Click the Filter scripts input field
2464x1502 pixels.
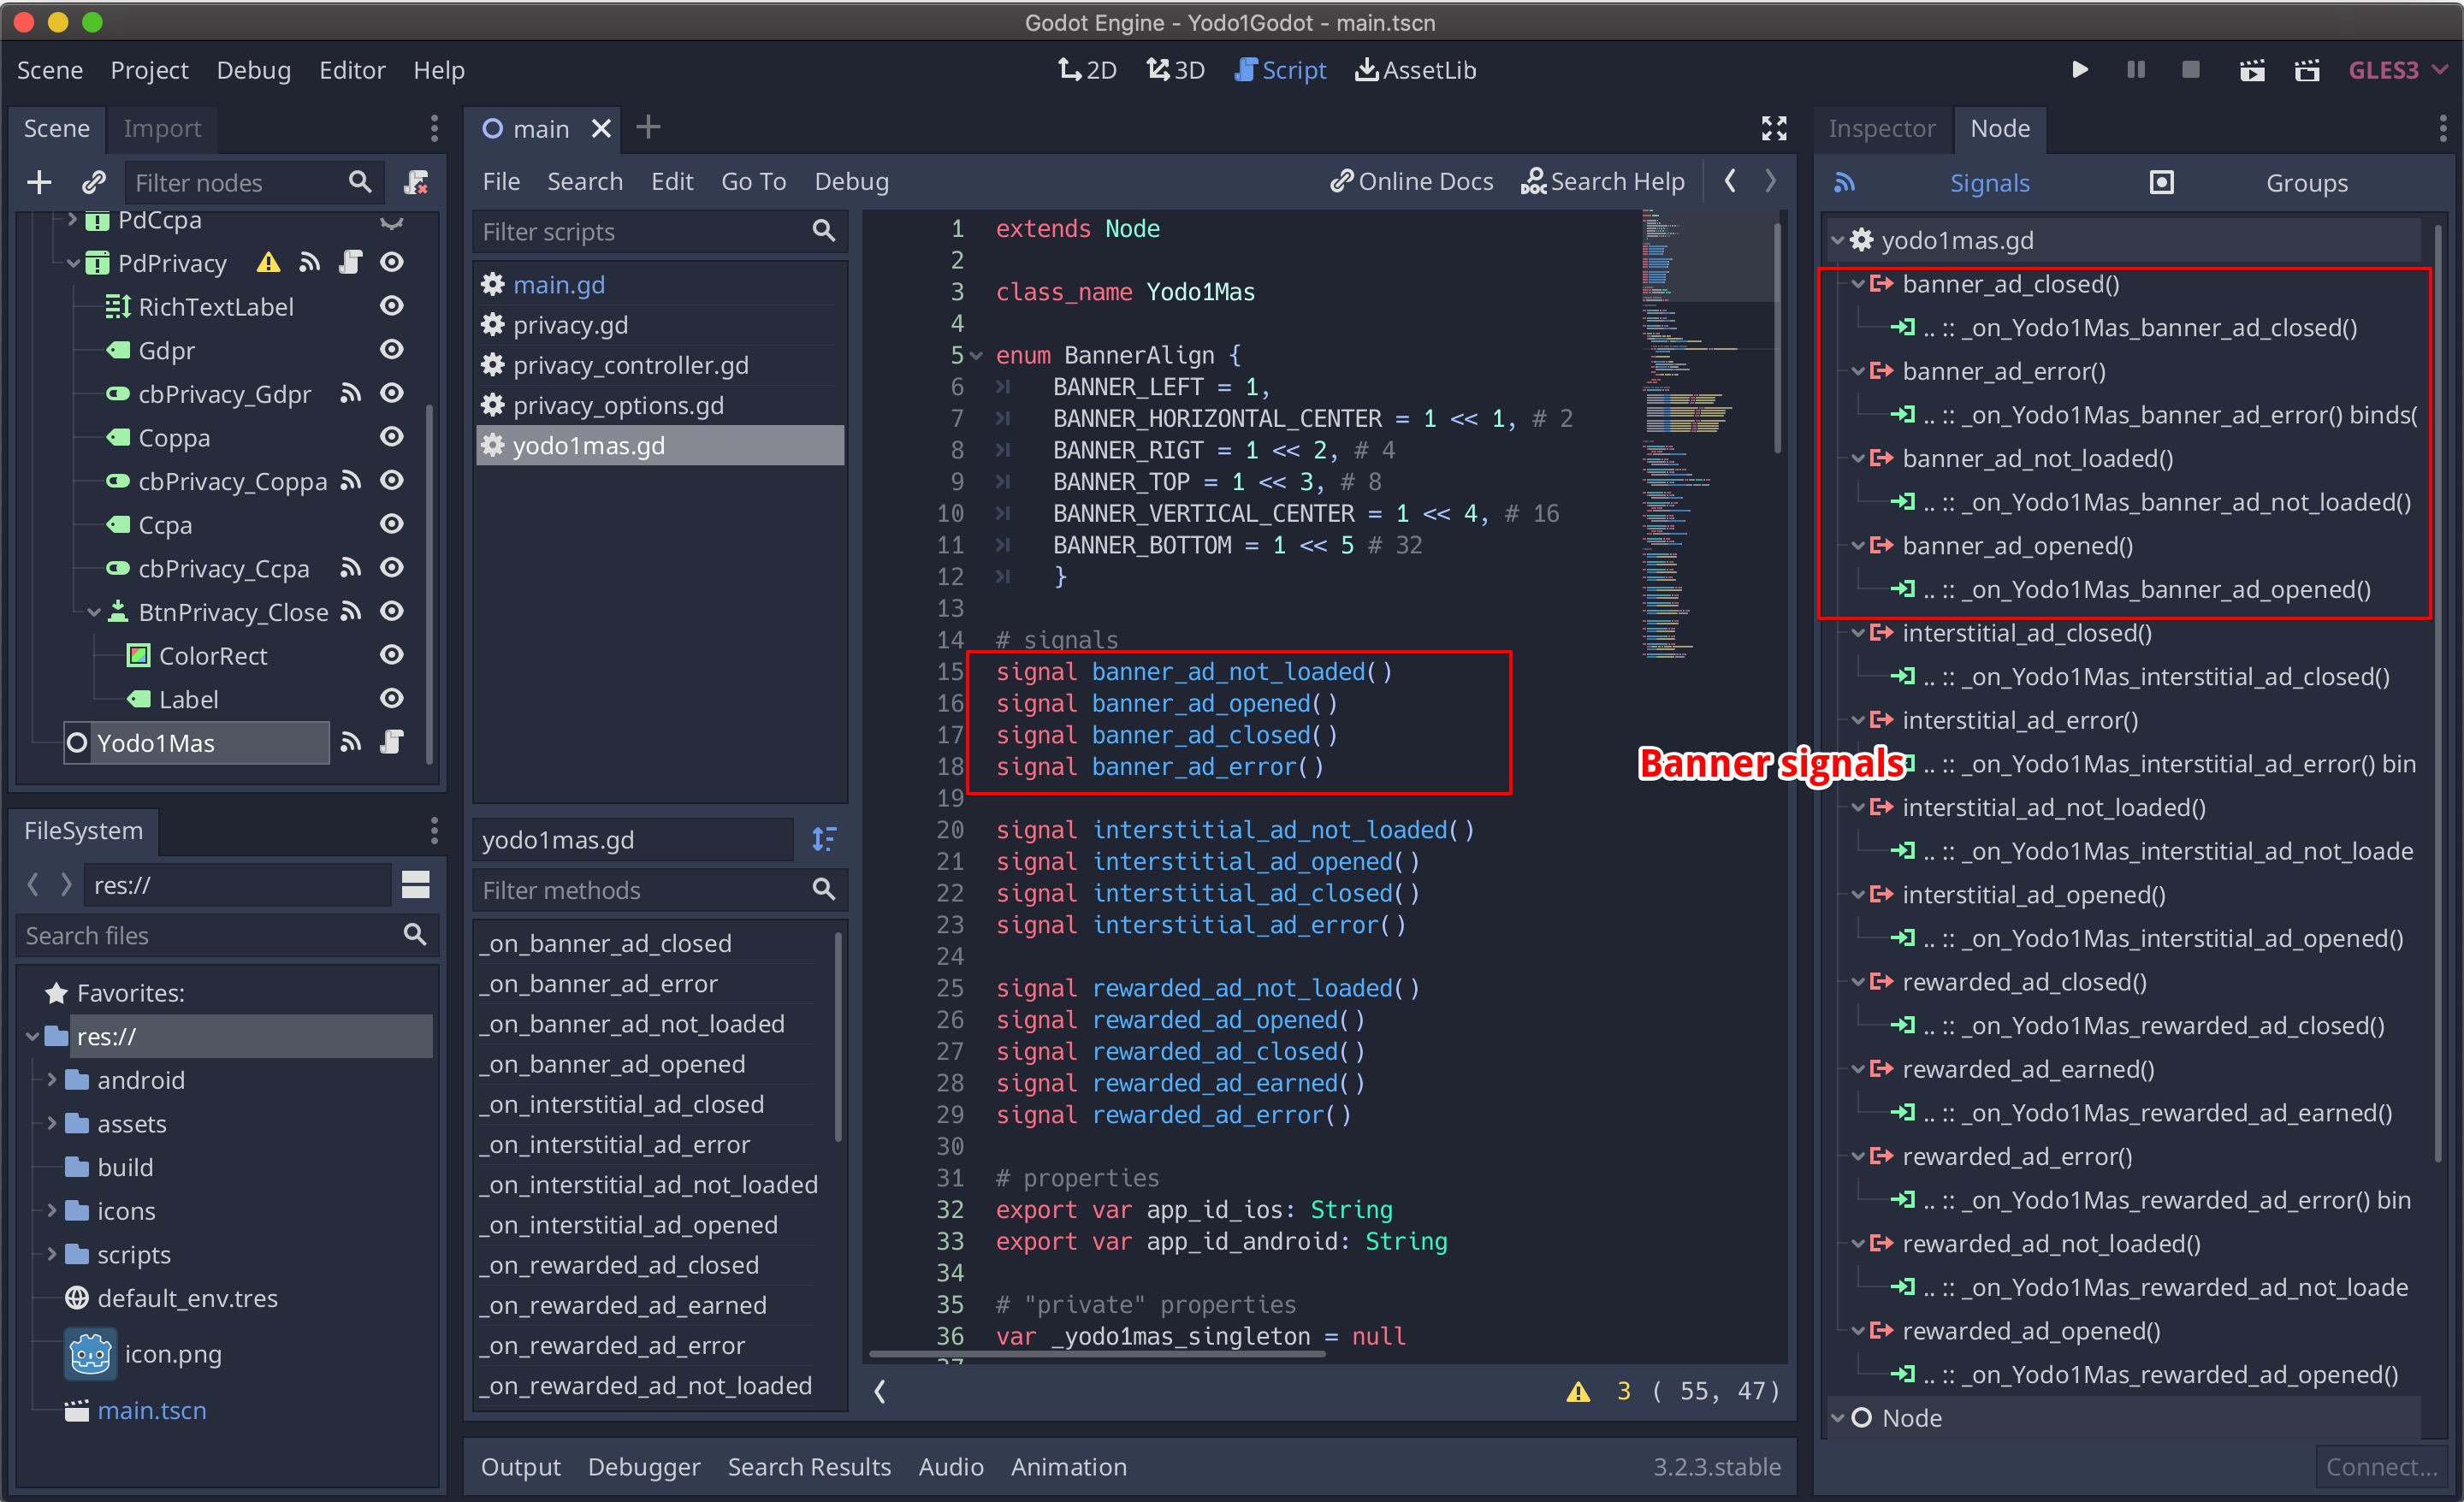click(x=640, y=232)
